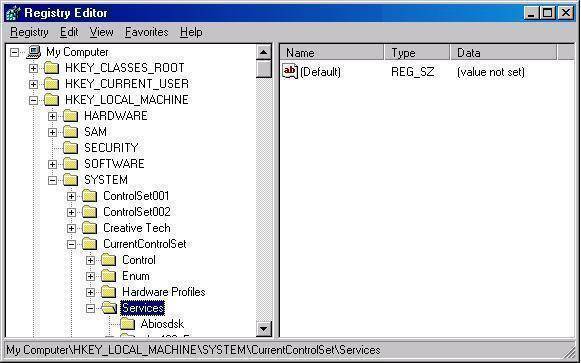Expand the SOFTWARE key
Image resolution: width=581 pixels, height=363 pixels.
click(52, 164)
